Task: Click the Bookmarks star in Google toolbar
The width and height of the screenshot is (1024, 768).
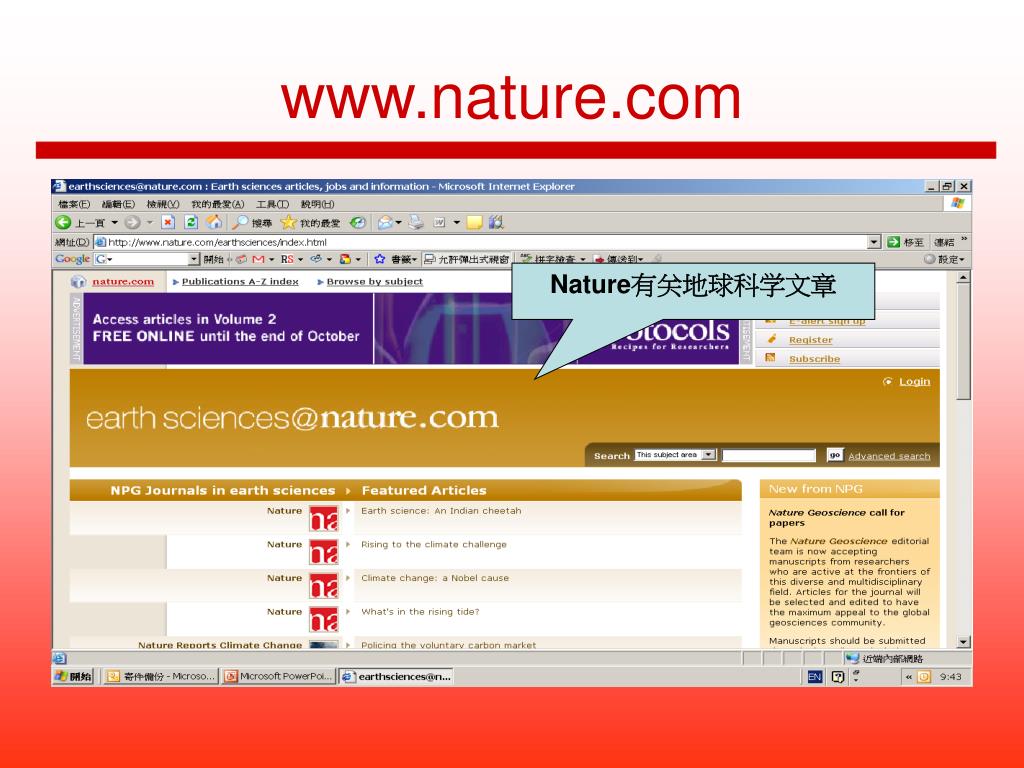Action: pyautogui.click(x=379, y=259)
